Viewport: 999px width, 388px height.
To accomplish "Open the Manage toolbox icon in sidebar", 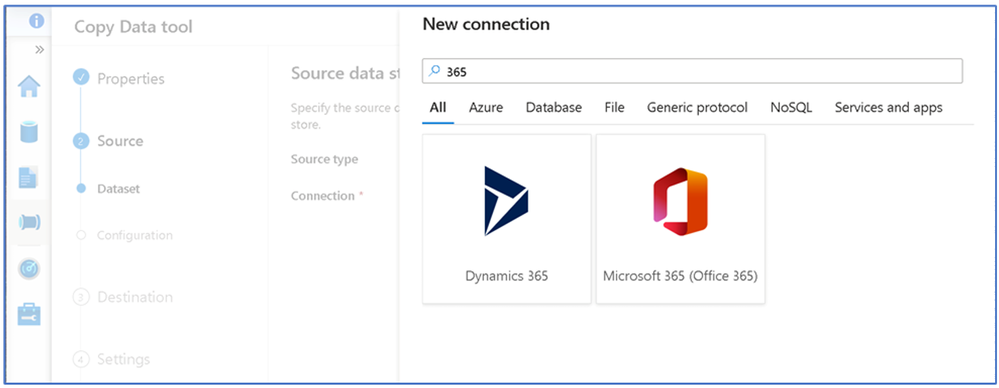I will tap(29, 314).
